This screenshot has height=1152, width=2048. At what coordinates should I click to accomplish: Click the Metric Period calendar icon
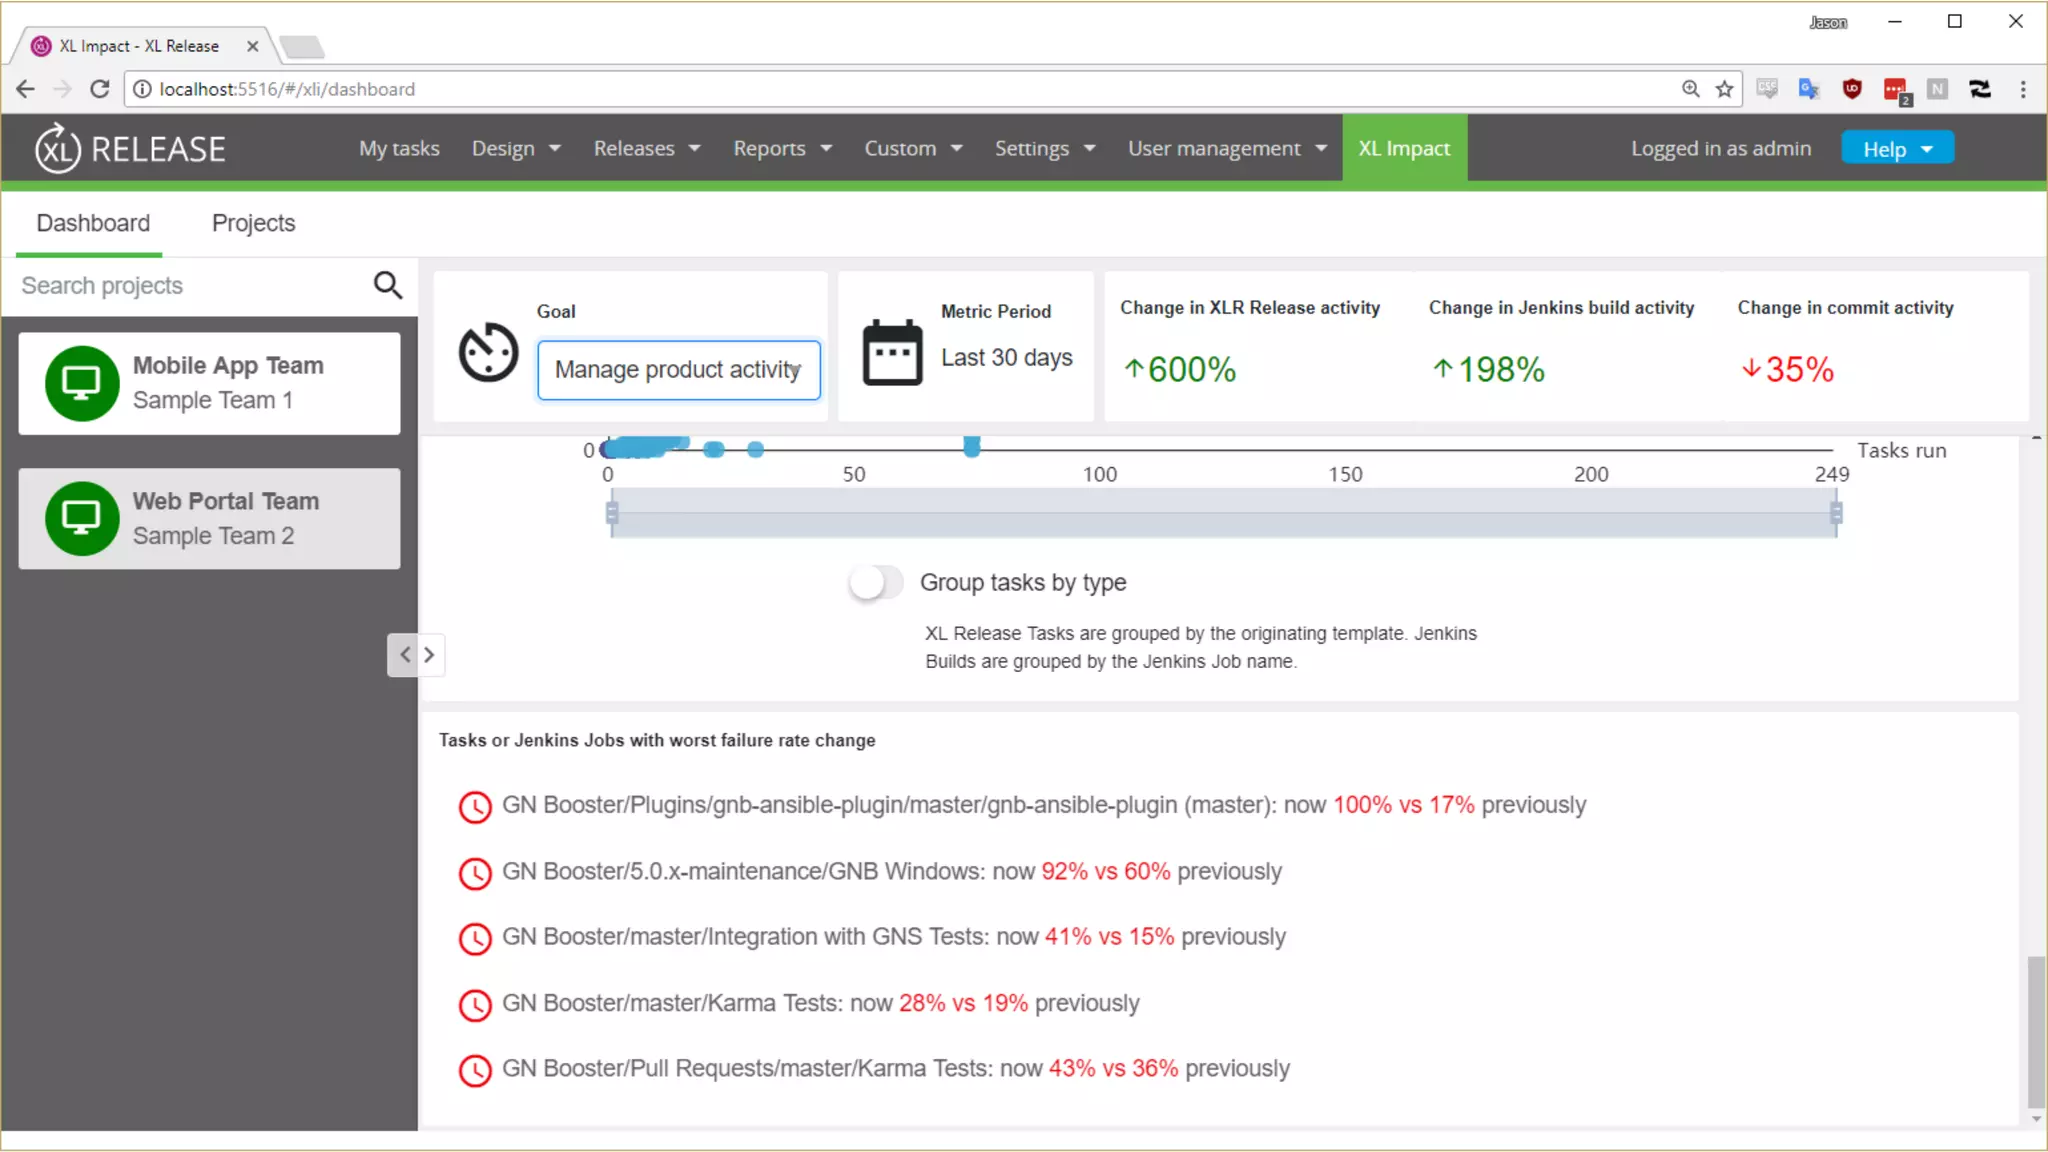892,352
